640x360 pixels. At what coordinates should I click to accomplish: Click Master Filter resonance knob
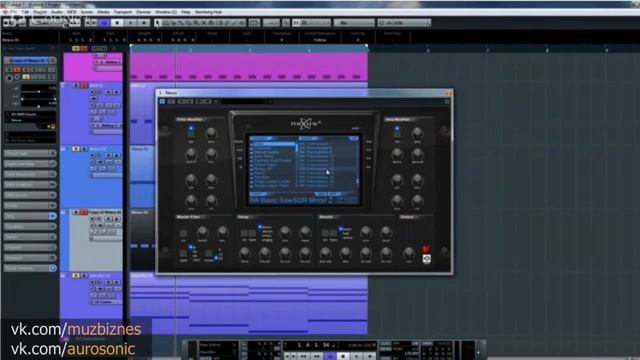tap(222, 233)
